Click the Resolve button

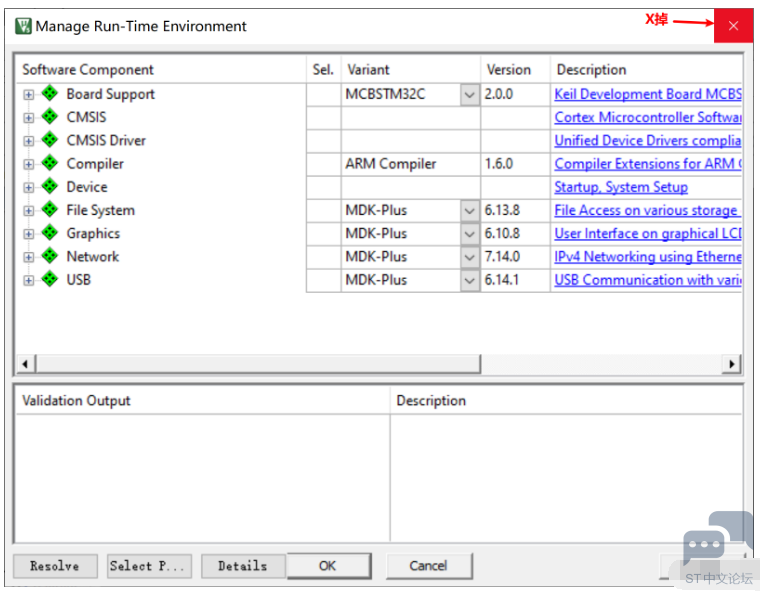pyautogui.click(x=55, y=566)
